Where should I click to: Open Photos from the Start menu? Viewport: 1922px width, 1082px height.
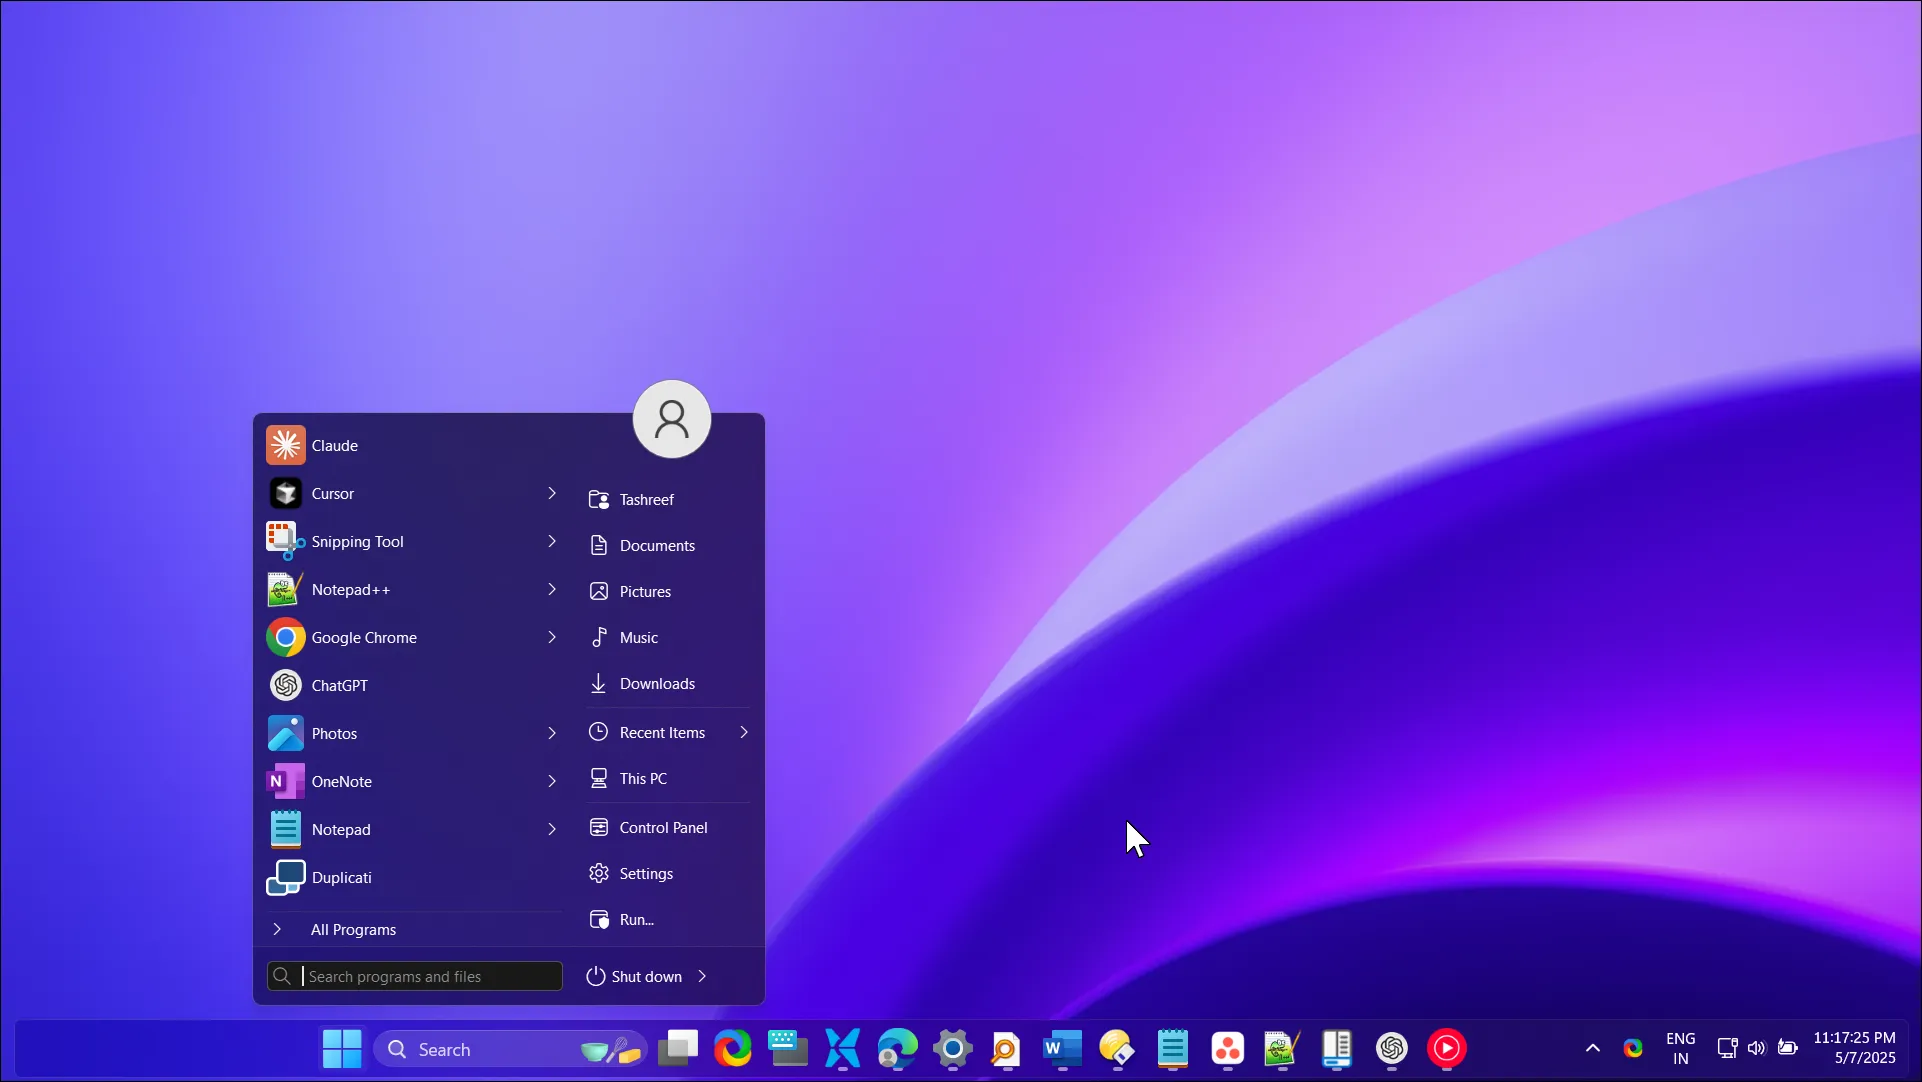click(334, 733)
